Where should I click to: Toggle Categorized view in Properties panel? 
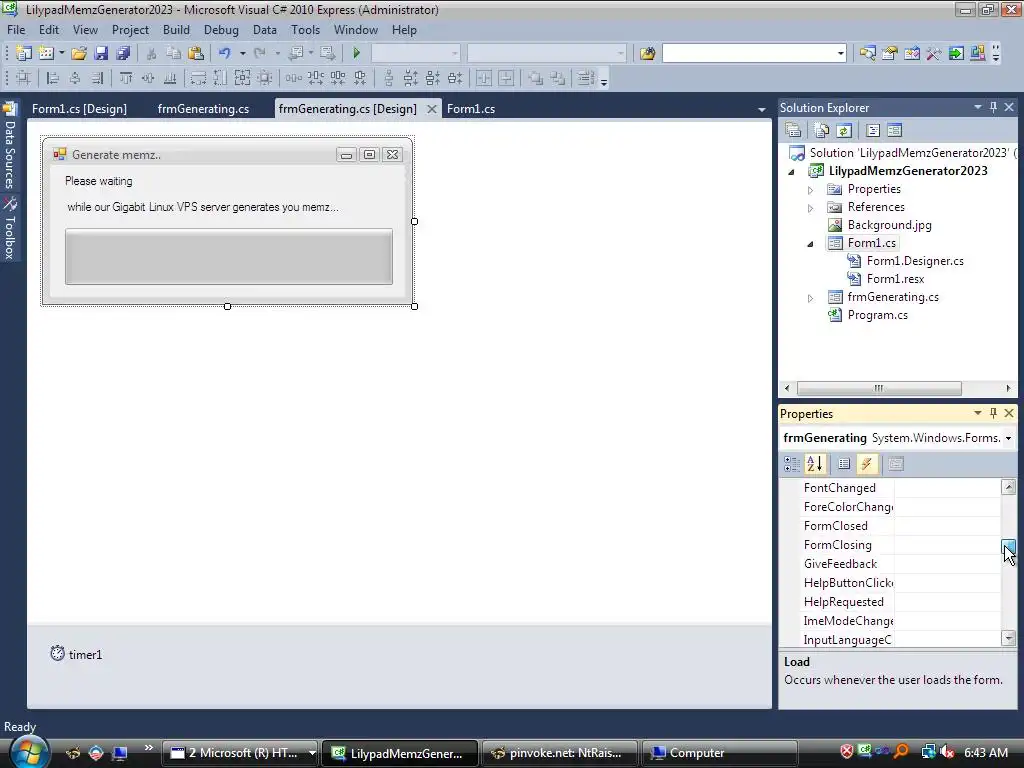pos(792,464)
